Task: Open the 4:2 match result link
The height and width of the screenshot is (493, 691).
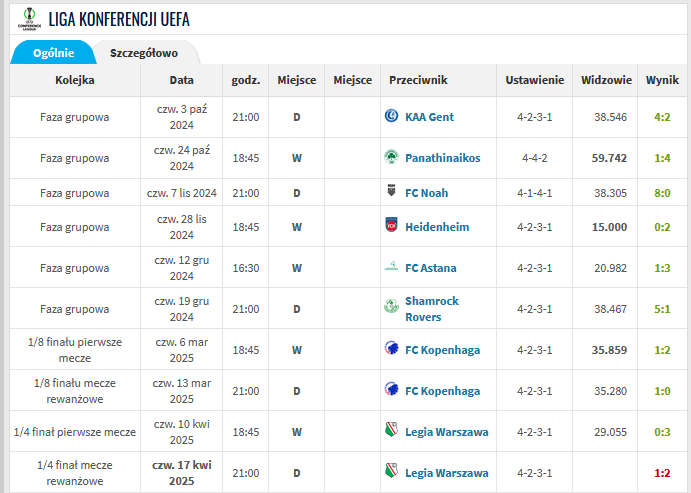Action: 661,117
